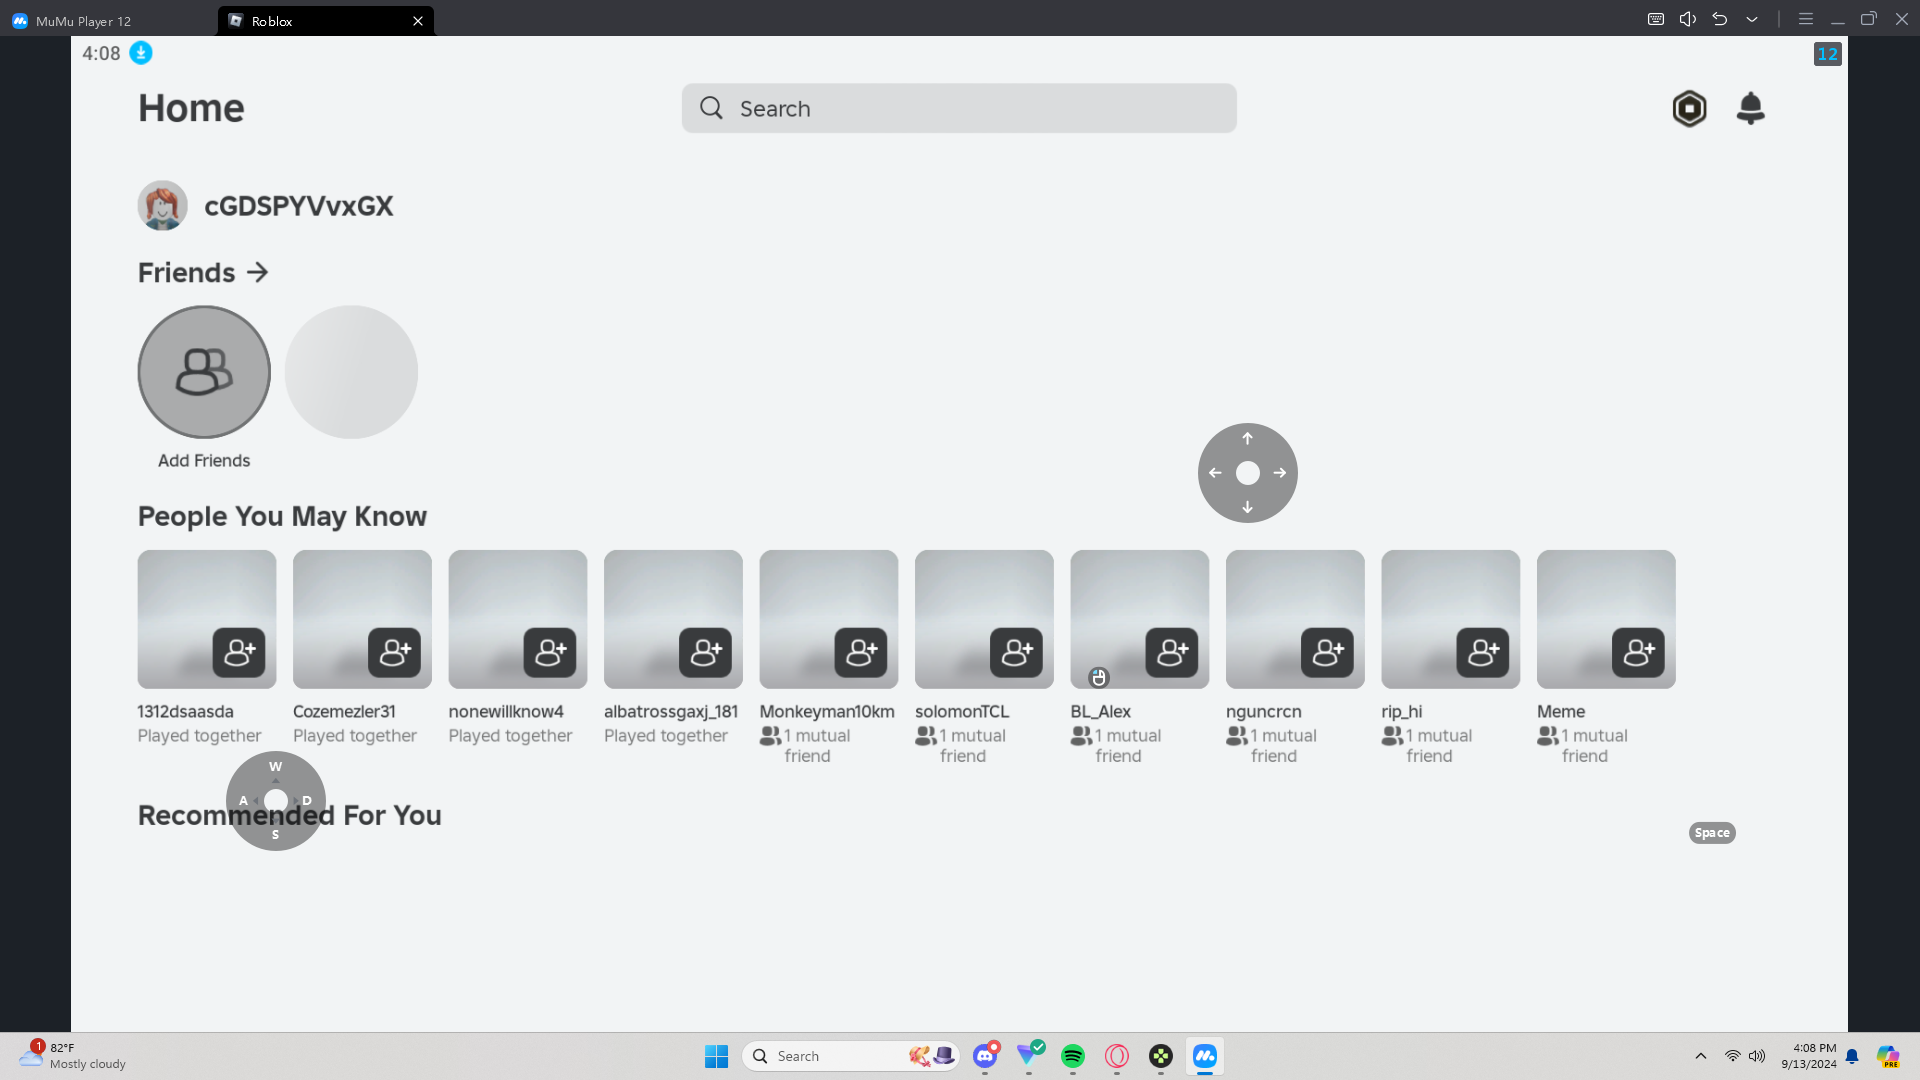Screen dimensions: 1920x1080
Task: Expand the MuMu title bar dropdown chevron
Action: click(1752, 19)
